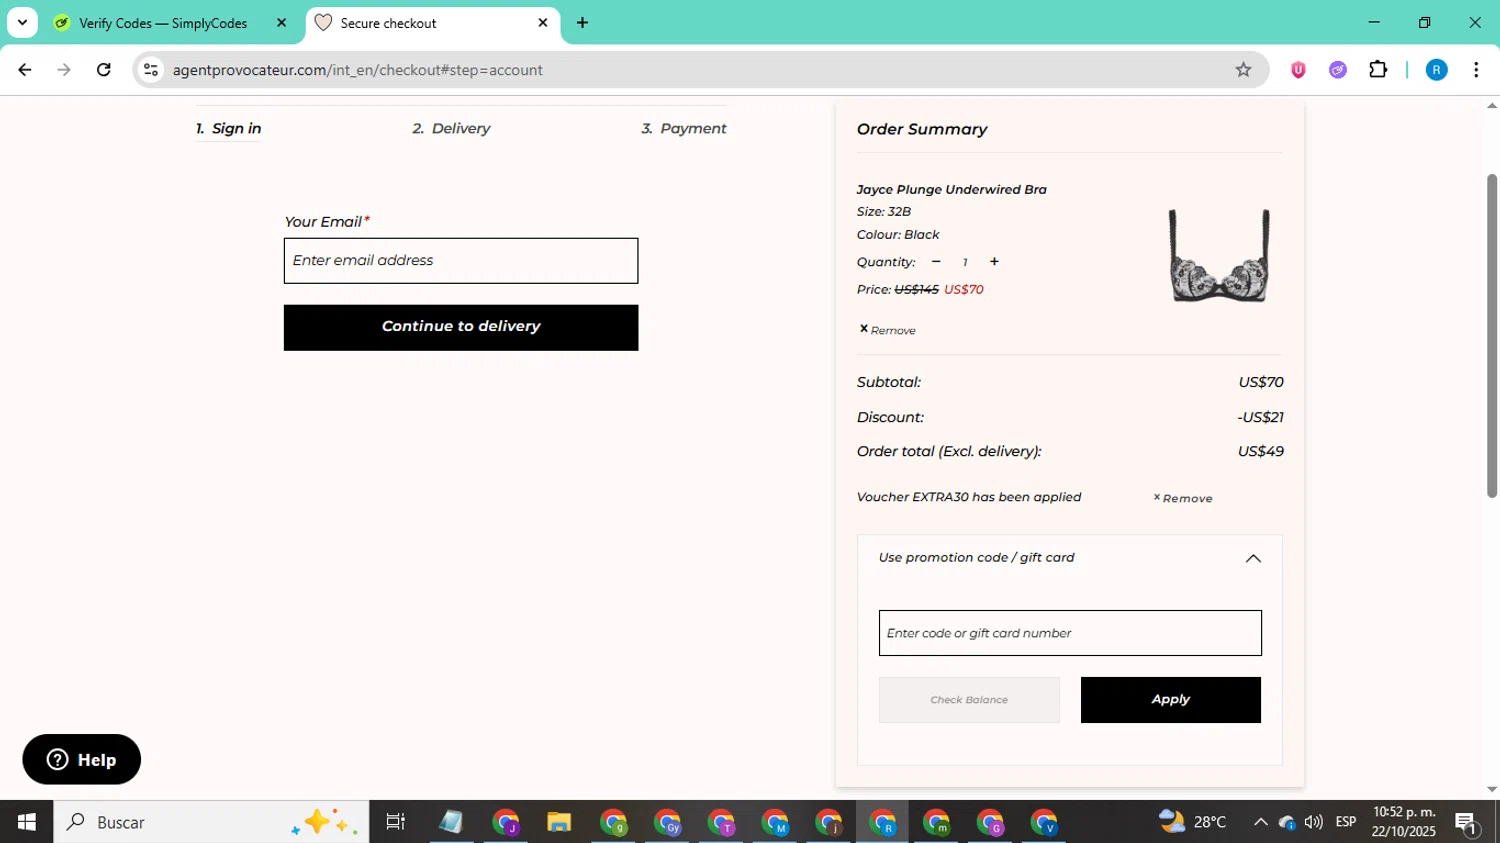Switch to Verify Codes — SimplyCodes tab
Image resolution: width=1500 pixels, height=843 pixels.
pos(165,23)
